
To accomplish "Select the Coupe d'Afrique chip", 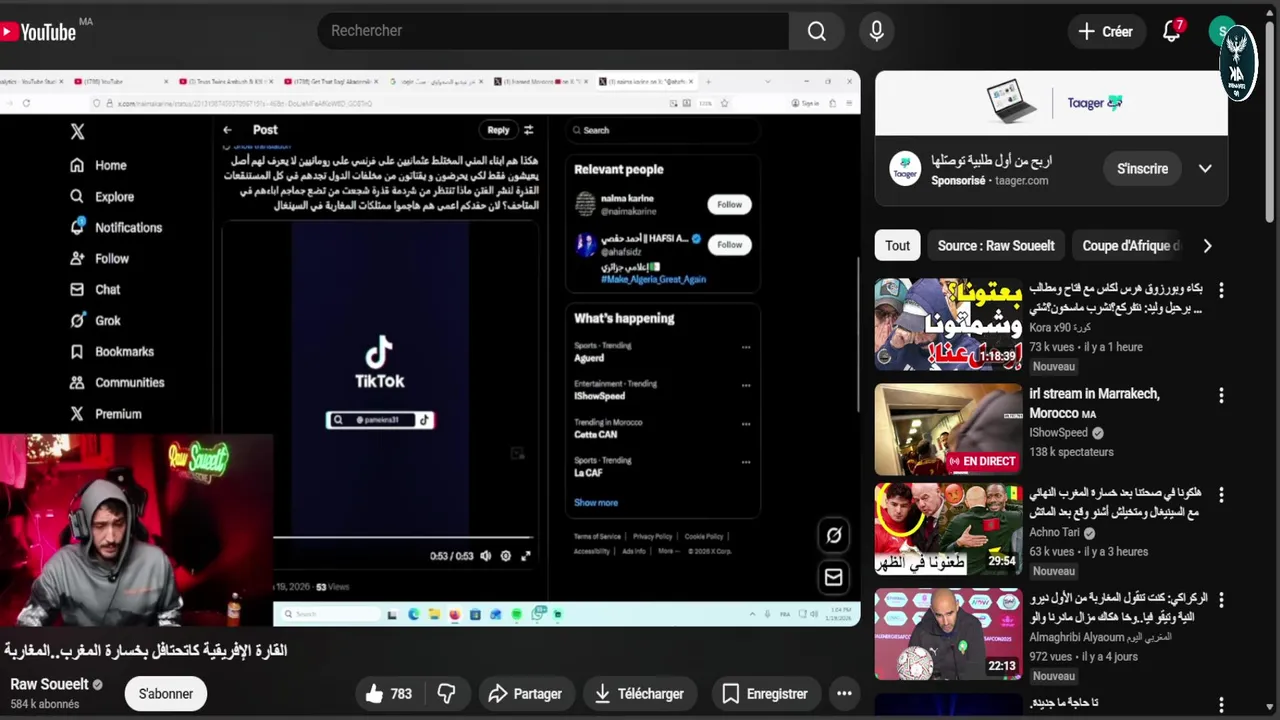I will [1131, 245].
